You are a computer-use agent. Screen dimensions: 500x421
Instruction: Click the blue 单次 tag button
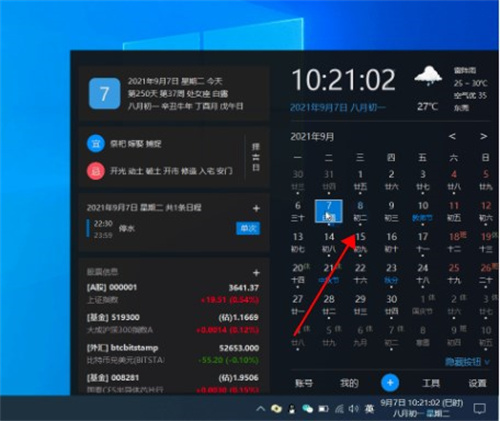click(248, 228)
